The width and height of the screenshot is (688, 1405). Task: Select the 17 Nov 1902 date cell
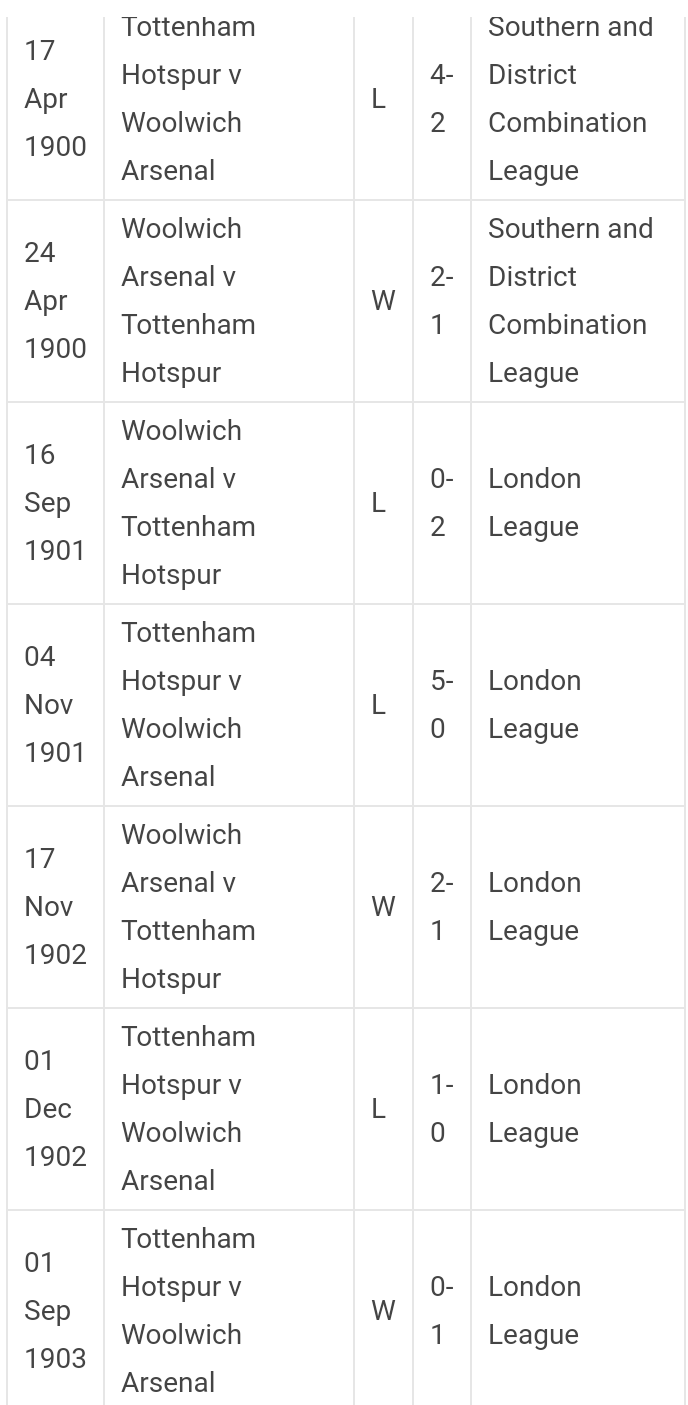click(x=55, y=907)
